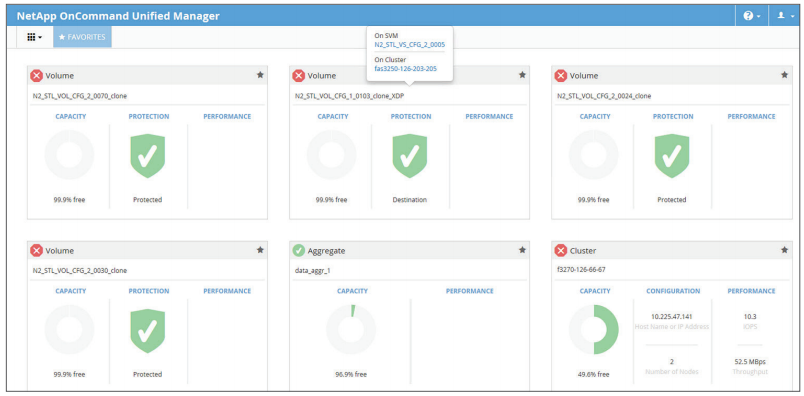Toggle favorite star on N2_STL_VOL_CFG_1_0103_clone_XDP card
Screen dimensions: 804x396
522,75
